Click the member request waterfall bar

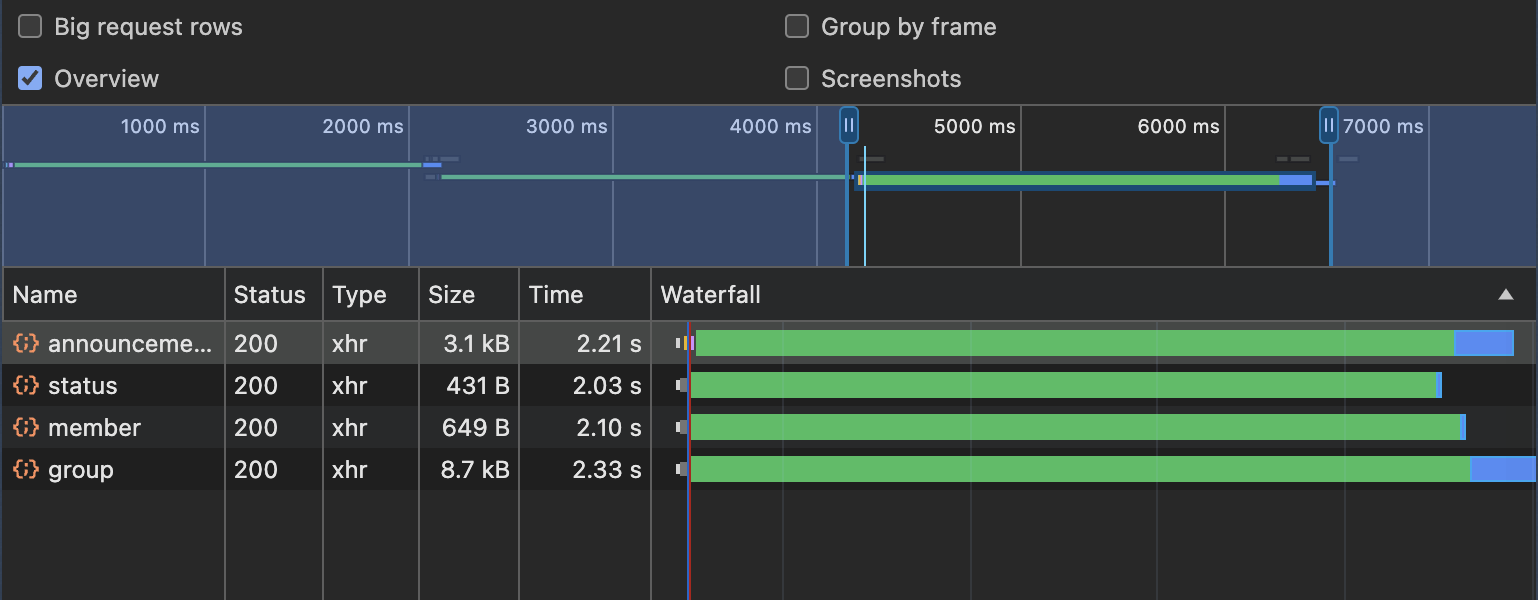pos(1075,428)
